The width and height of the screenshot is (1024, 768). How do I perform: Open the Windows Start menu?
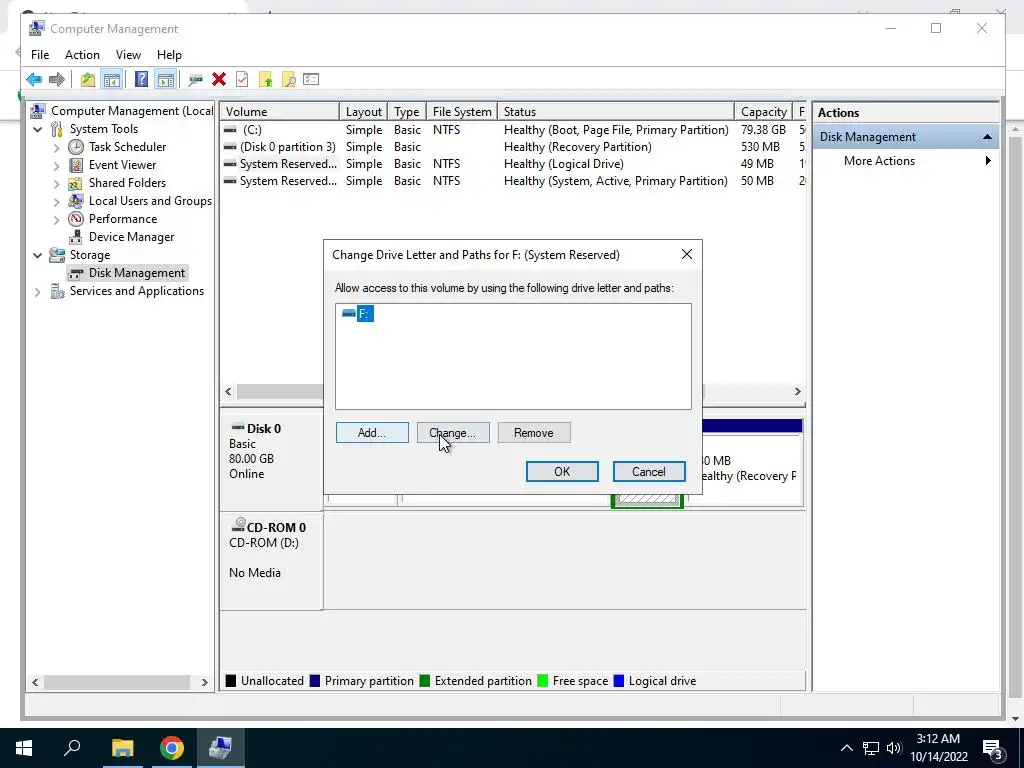[24, 748]
